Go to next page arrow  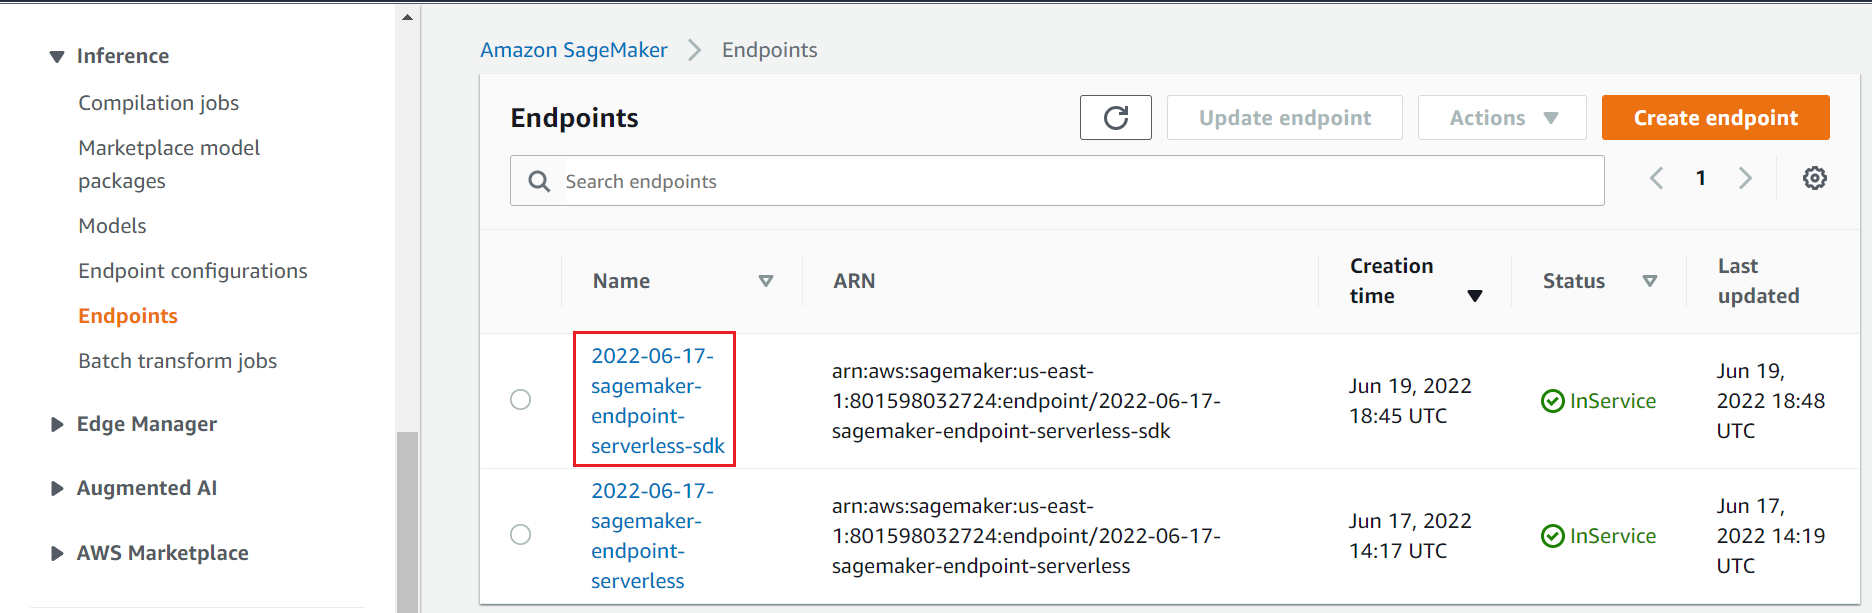click(x=1745, y=178)
